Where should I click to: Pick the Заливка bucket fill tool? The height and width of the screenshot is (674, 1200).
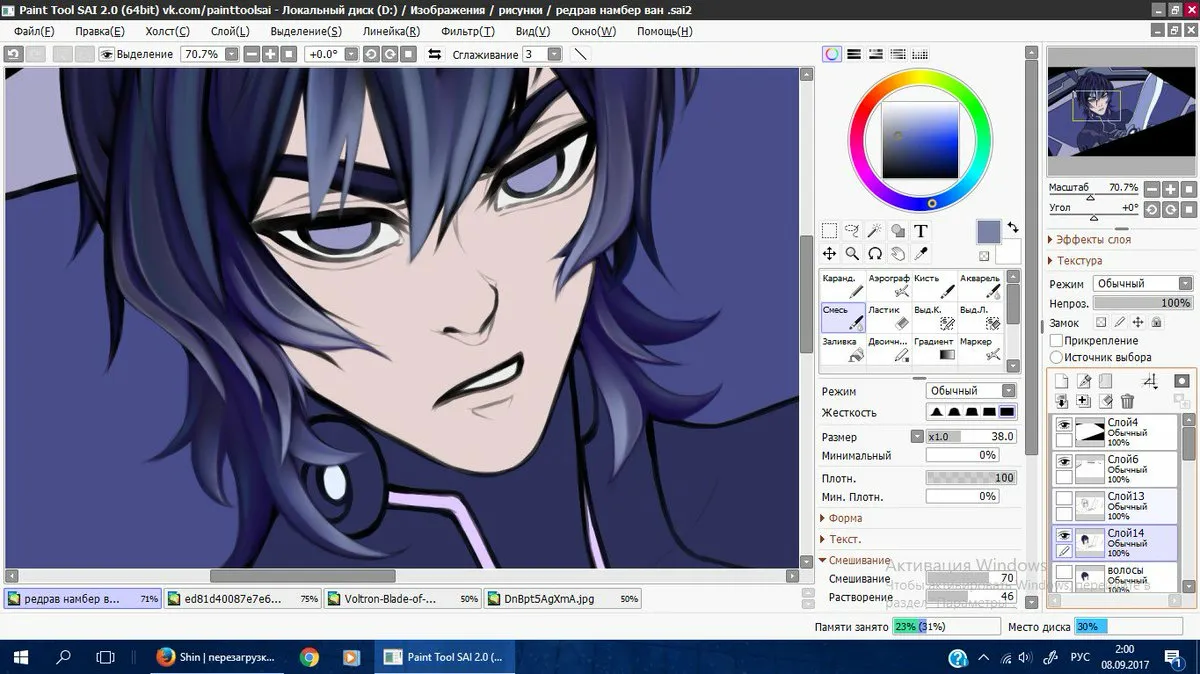[x=842, y=348]
